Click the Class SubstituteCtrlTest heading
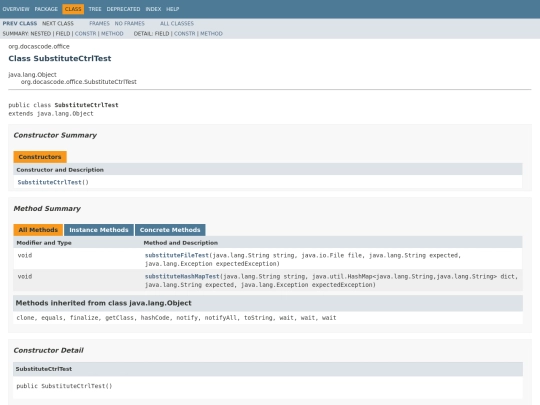 coord(60,58)
